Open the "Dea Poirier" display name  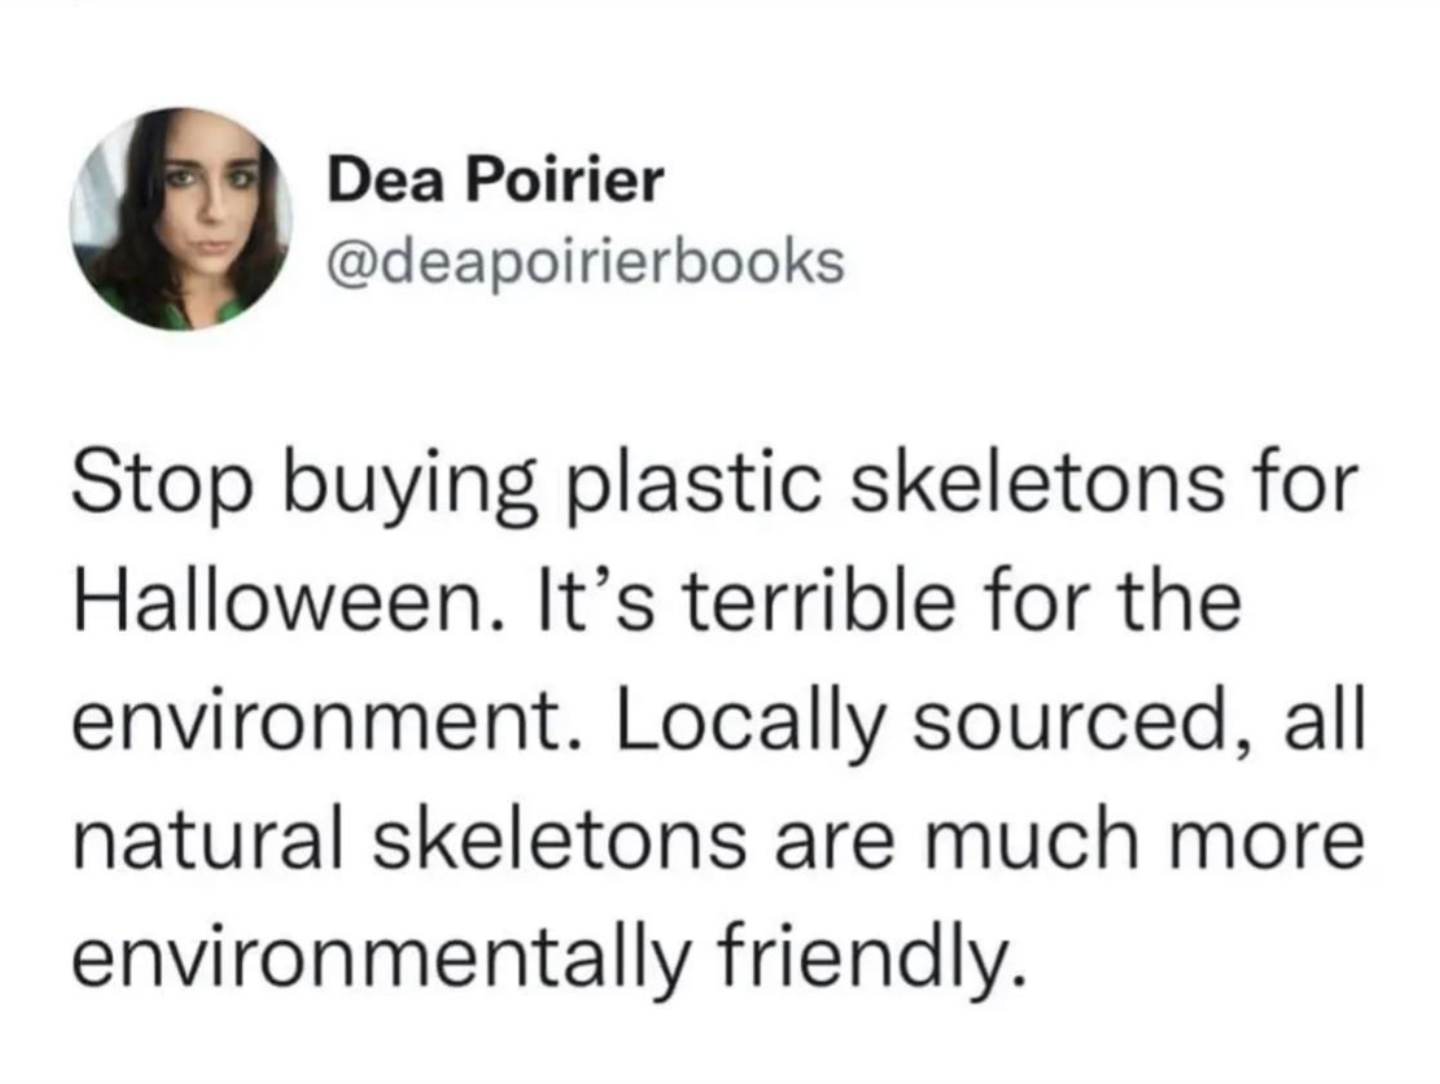pos(495,180)
